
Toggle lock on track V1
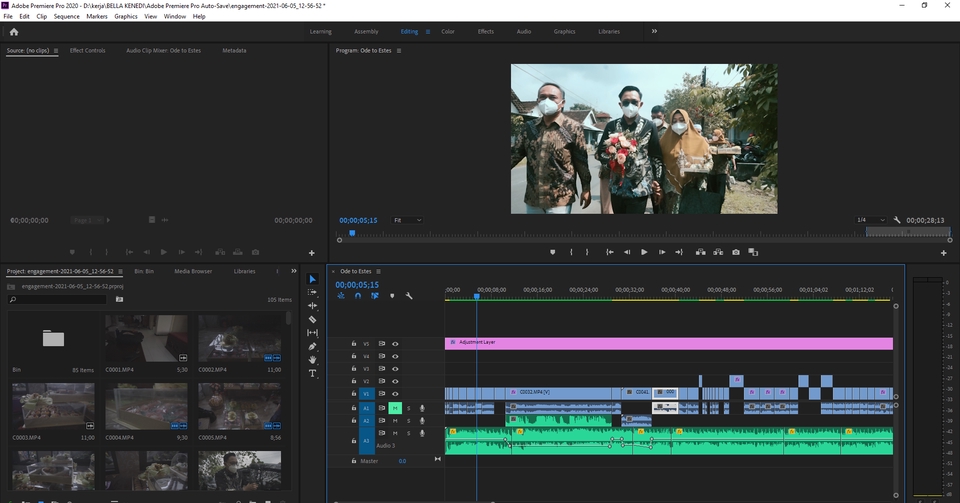coord(354,394)
